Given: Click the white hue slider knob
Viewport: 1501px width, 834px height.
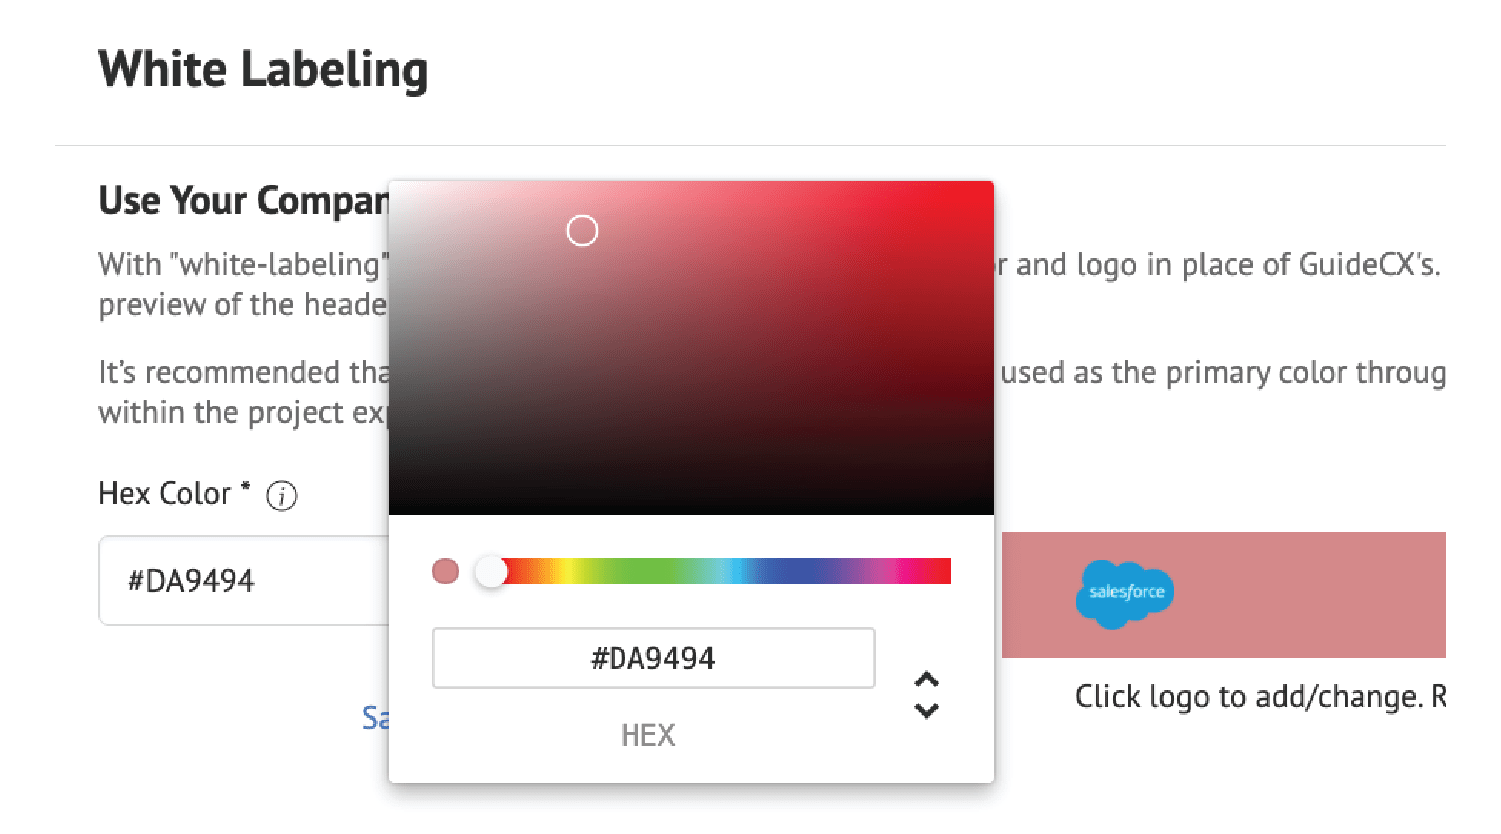Looking at the screenshot, I should 491,572.
